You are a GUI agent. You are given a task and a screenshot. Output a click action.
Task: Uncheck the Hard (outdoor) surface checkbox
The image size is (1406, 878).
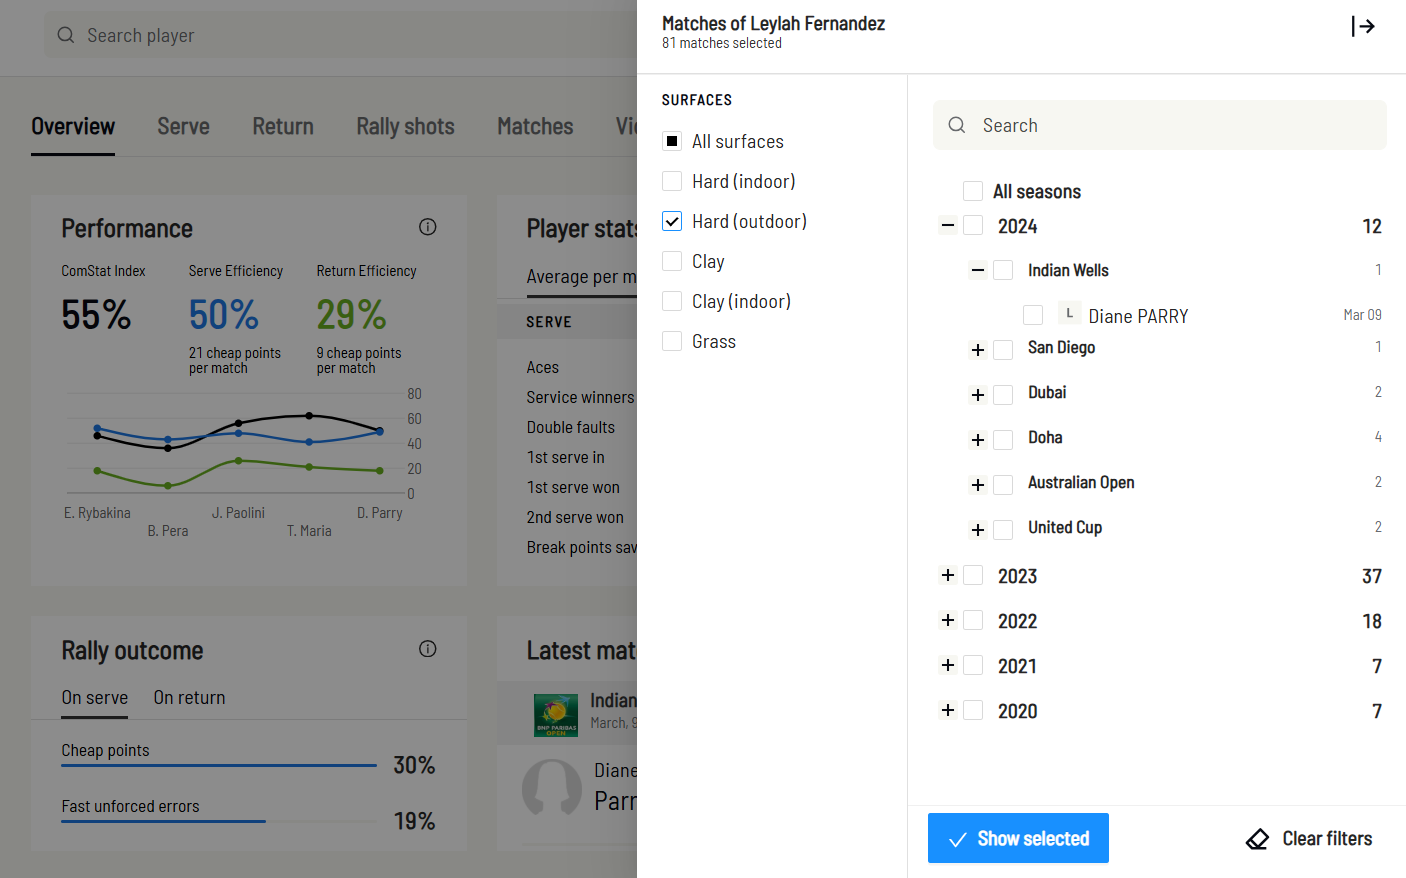click(672, 221)
